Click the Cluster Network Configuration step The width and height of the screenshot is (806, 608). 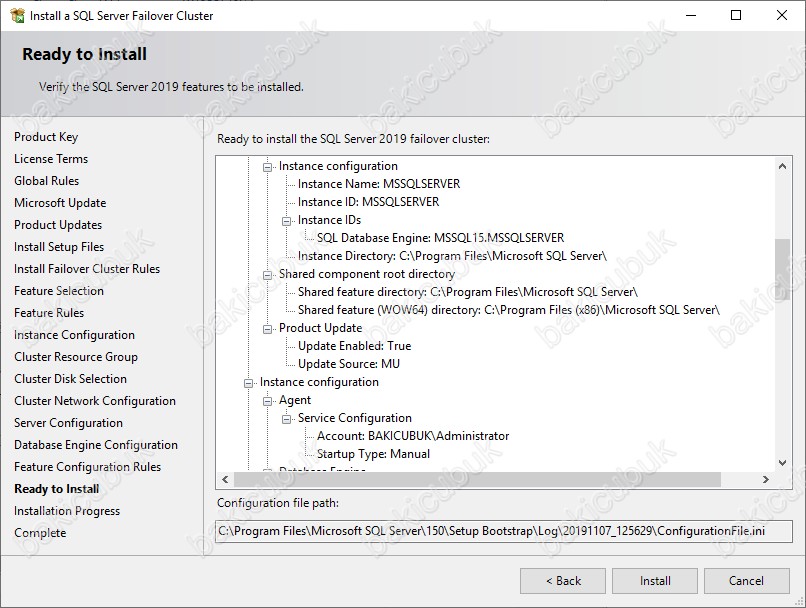pyautogui.click(x=95, y=401)
